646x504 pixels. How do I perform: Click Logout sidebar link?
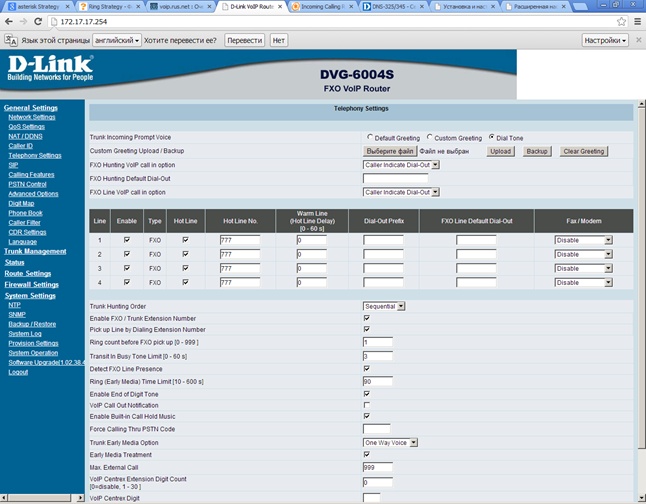[18, 372]
